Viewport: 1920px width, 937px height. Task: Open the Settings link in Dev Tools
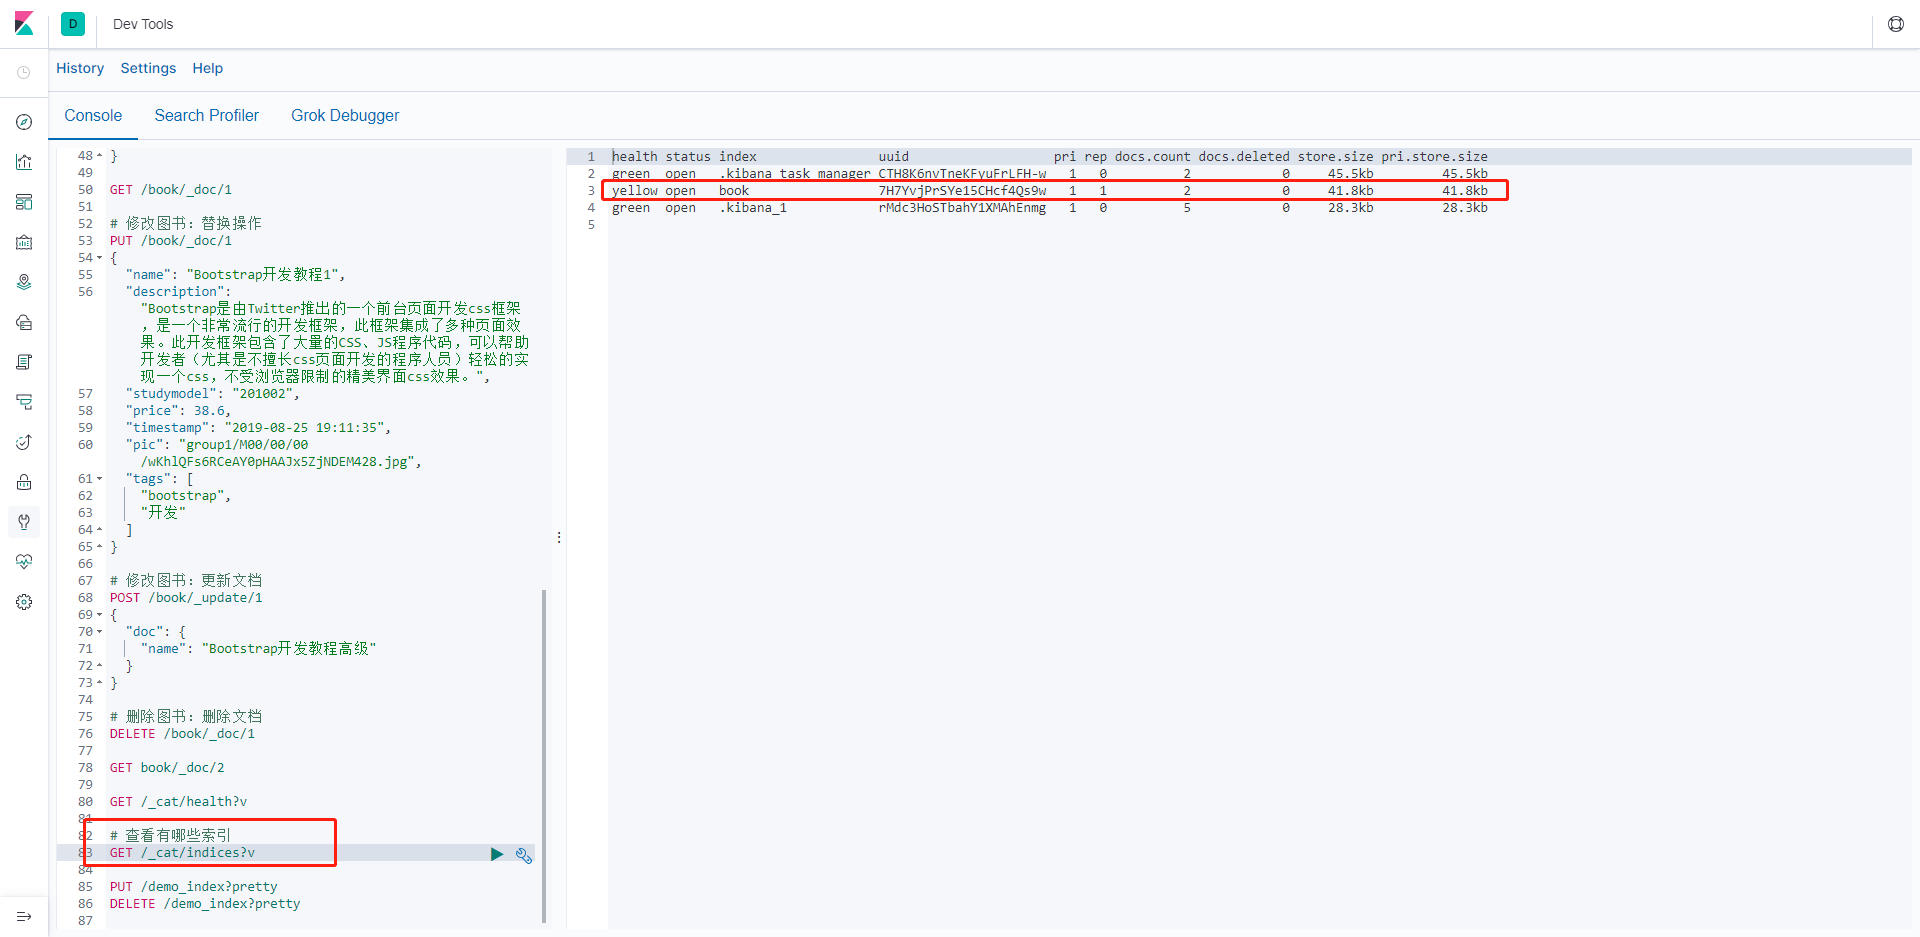(148, 68)
